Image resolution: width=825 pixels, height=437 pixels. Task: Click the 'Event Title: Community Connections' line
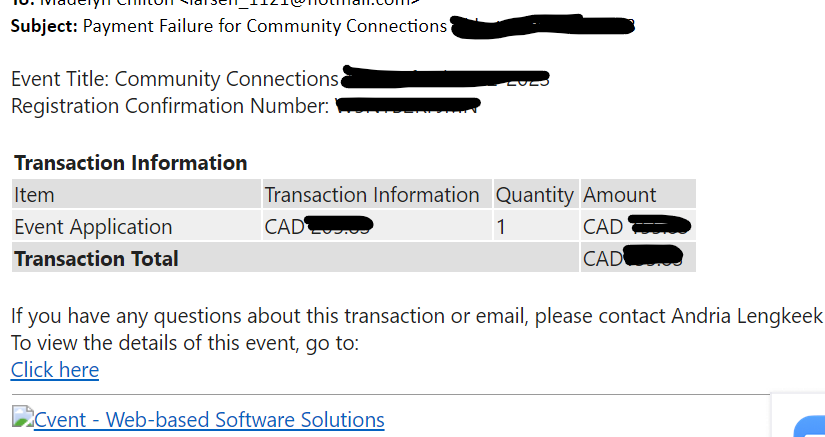click(175, 79)
